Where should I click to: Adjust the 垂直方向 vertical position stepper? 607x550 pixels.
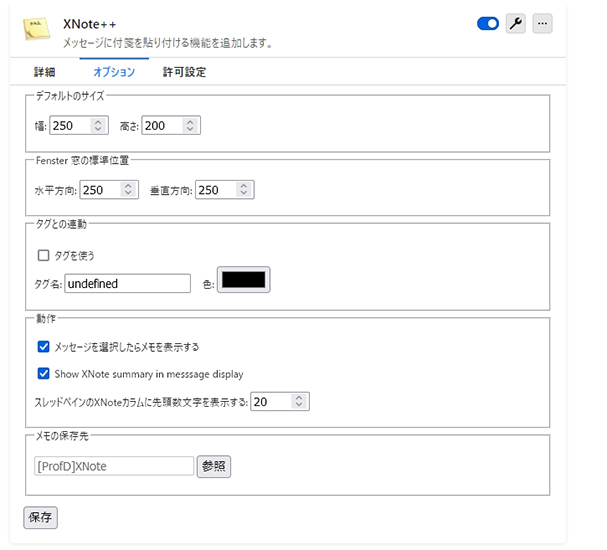(x=245, y=190)
